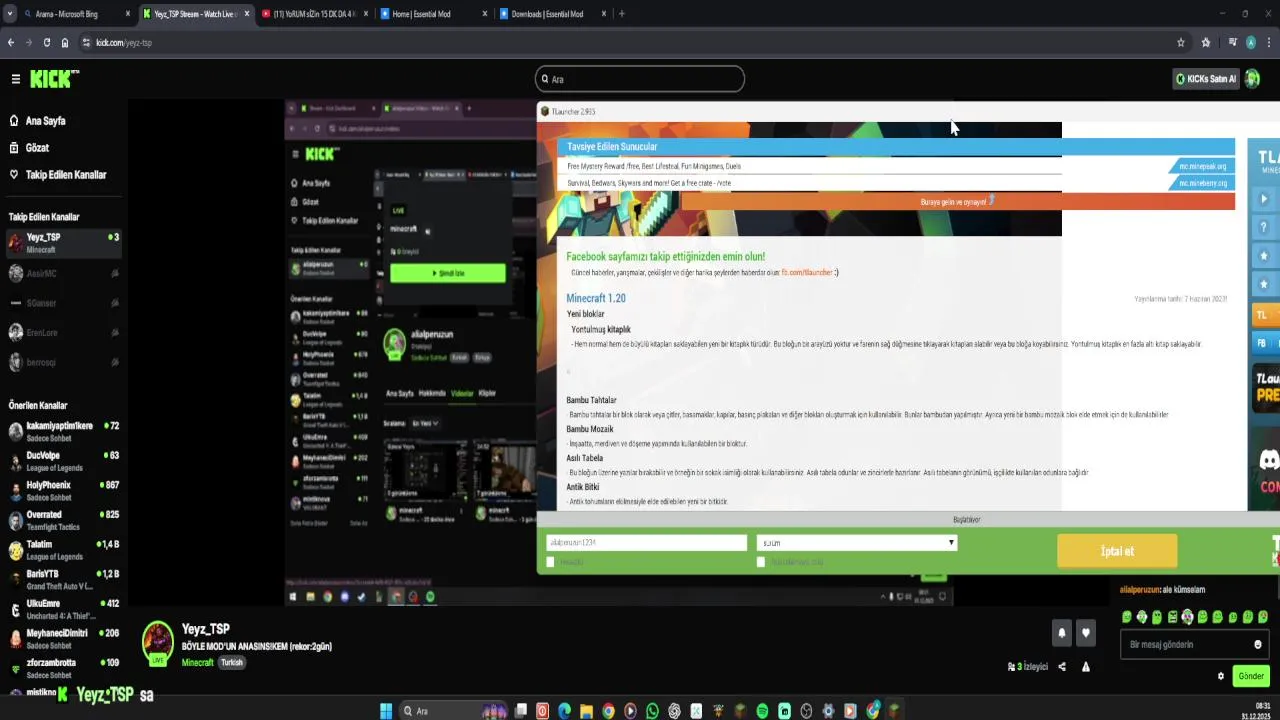Click the heart follow icon
Screen dimensions: 1280x720
[1085, 632]
